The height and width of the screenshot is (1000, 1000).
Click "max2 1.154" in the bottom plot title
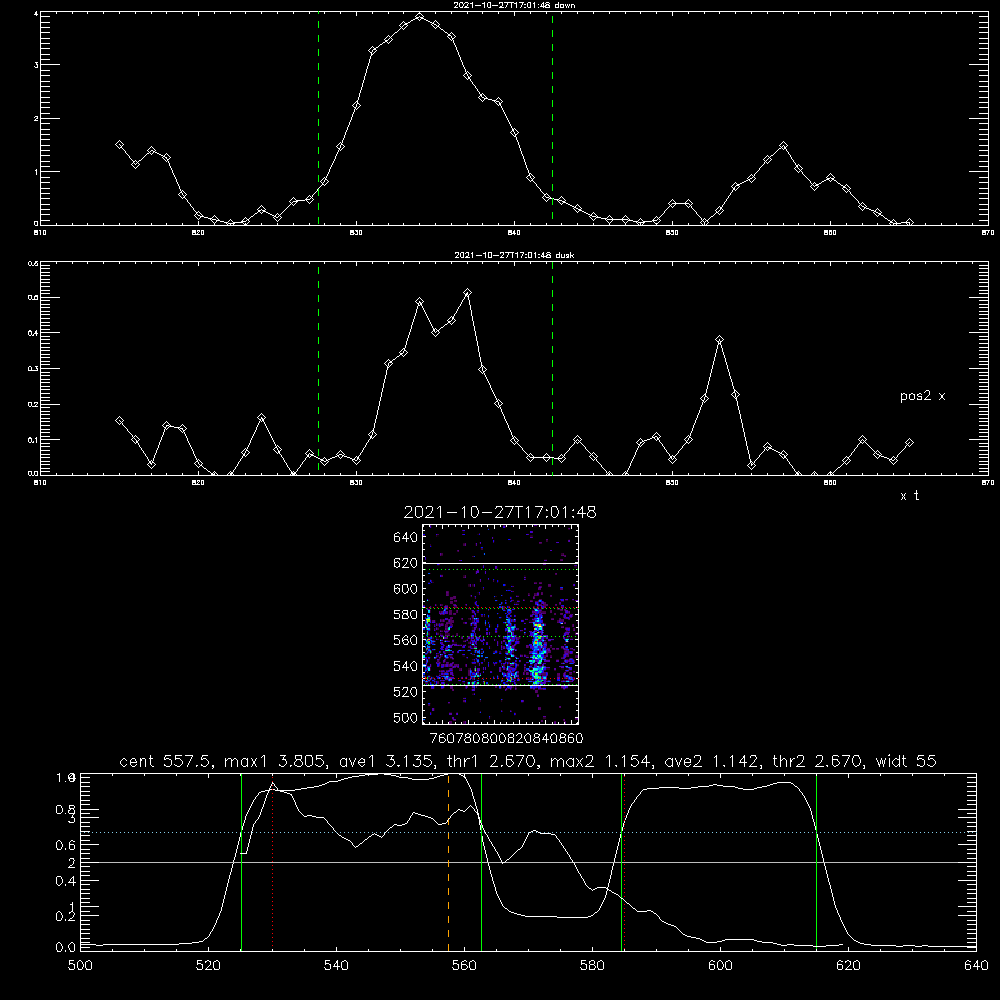point(599,761)
